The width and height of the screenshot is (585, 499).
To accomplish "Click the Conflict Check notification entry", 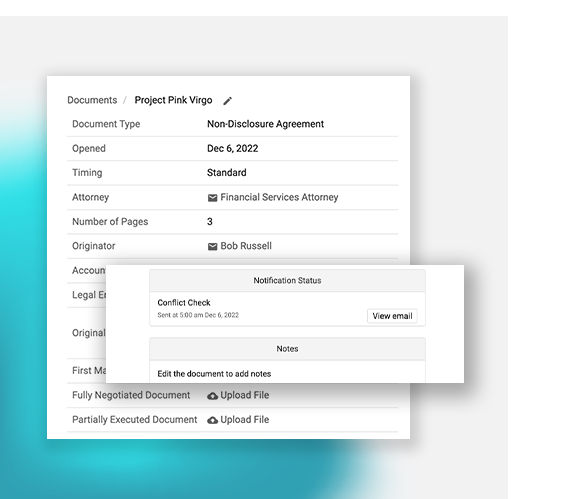I will 184,303.
